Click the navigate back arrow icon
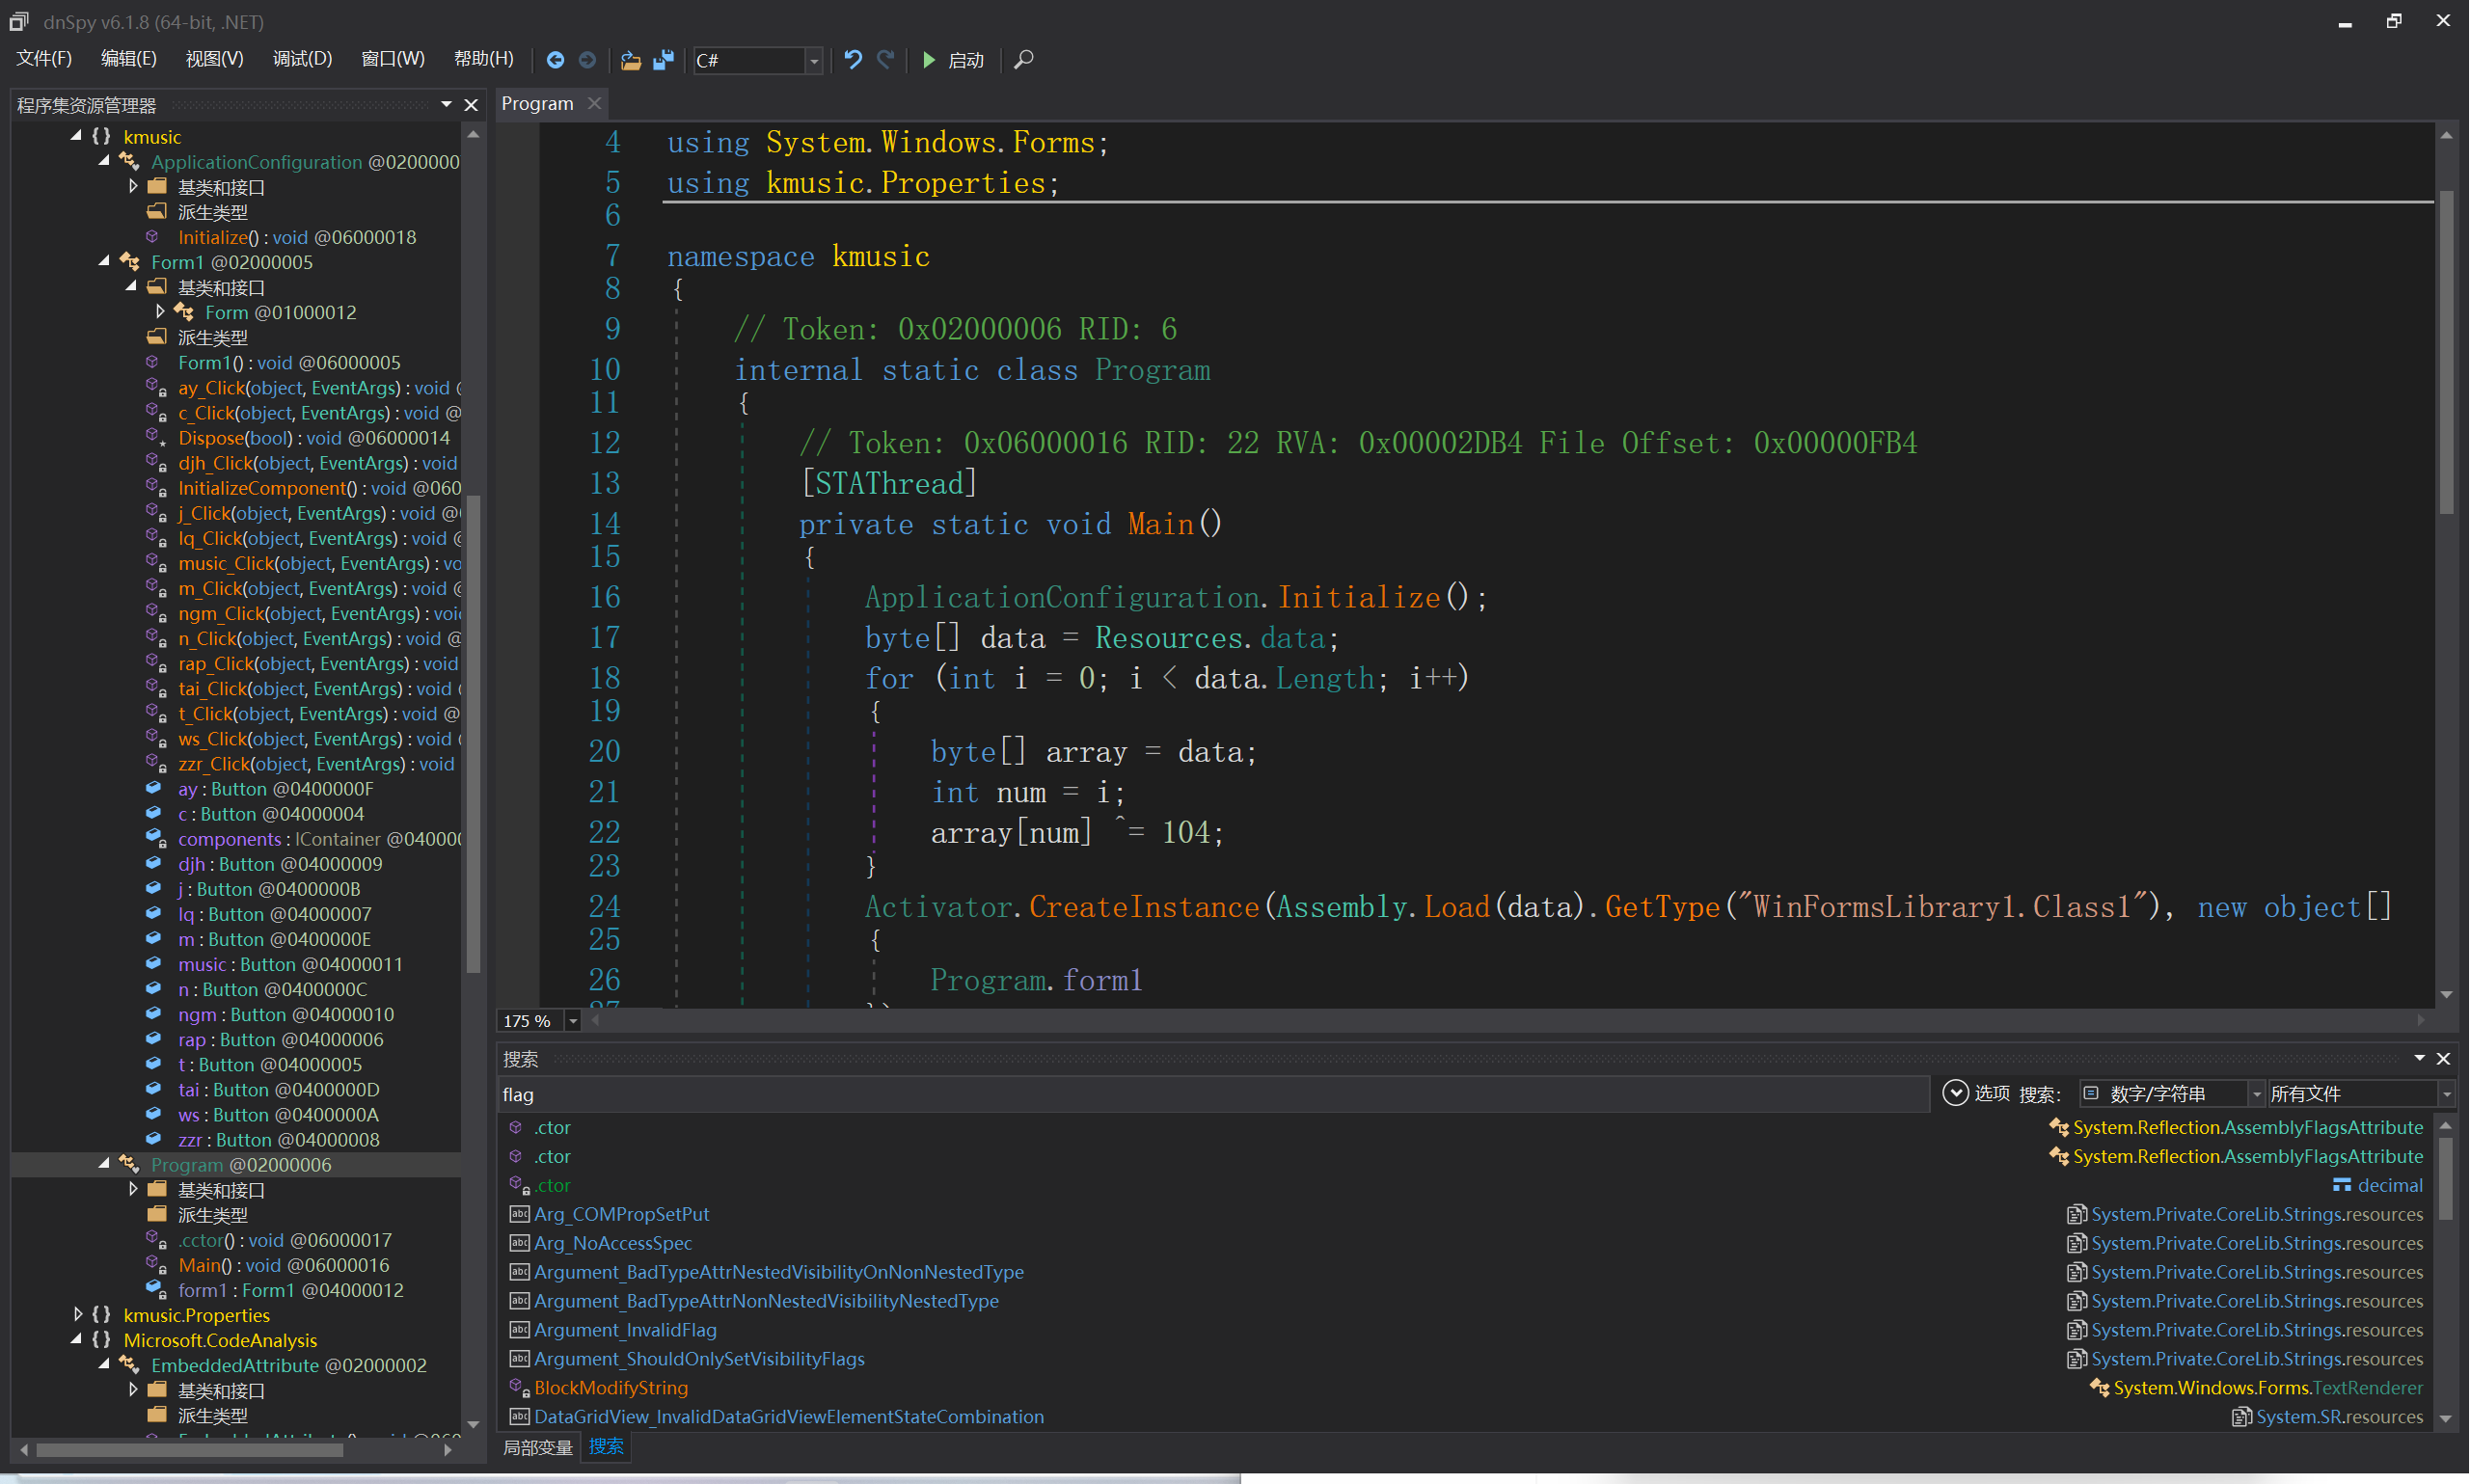Screen dimensions: 2470x1484 pyautogui.click(x=555, y=60)
